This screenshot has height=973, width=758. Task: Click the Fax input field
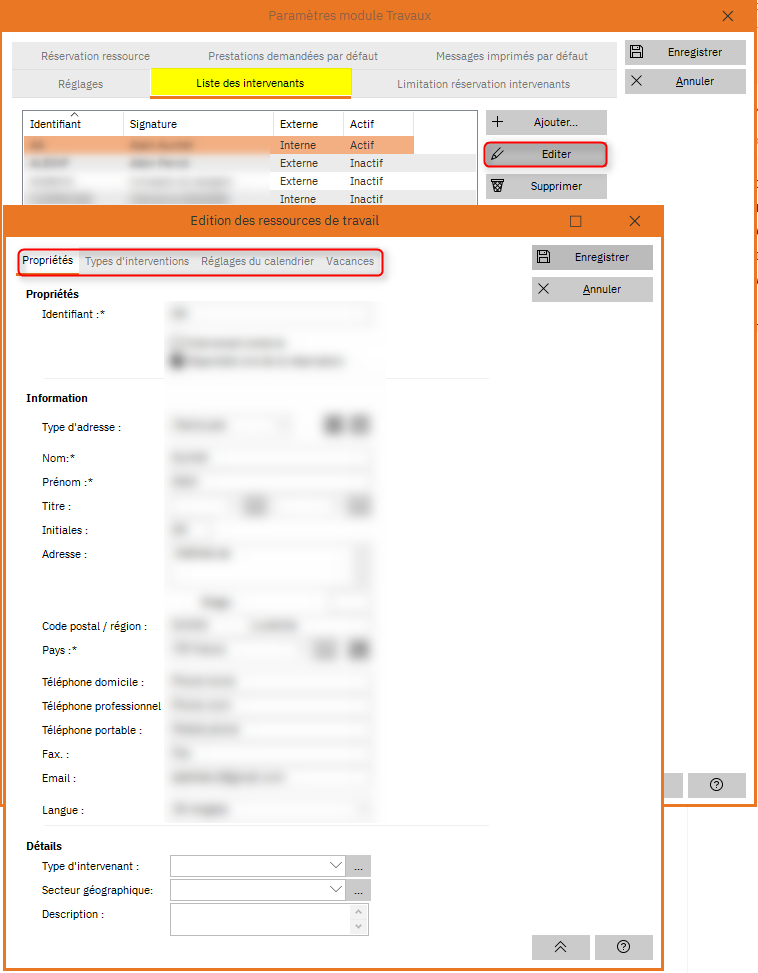[x=270, y=754]
